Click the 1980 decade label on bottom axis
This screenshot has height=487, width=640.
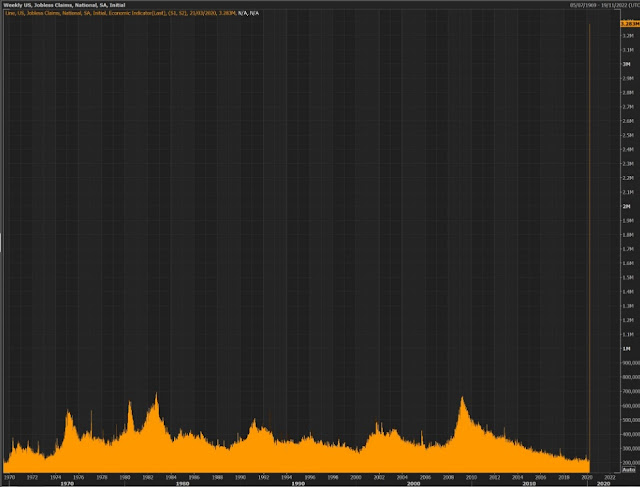(182, 484)
